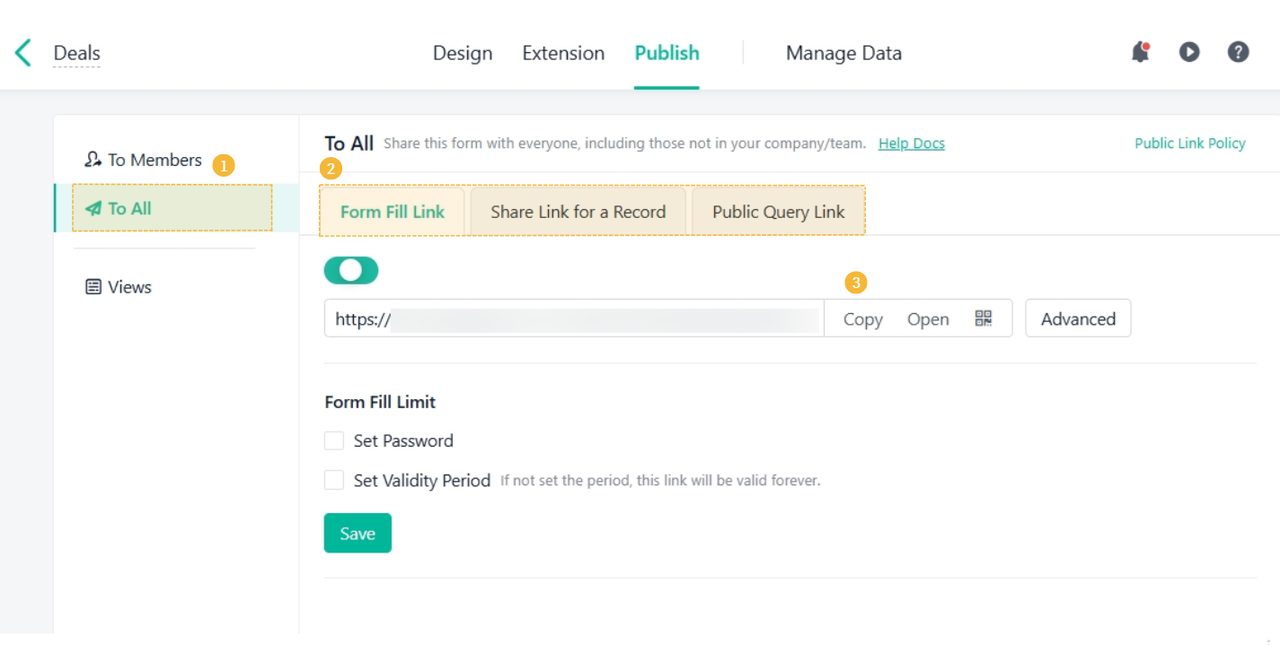Copy the form link
This screenshot has width=1280, height=645.
coord(863,319)
